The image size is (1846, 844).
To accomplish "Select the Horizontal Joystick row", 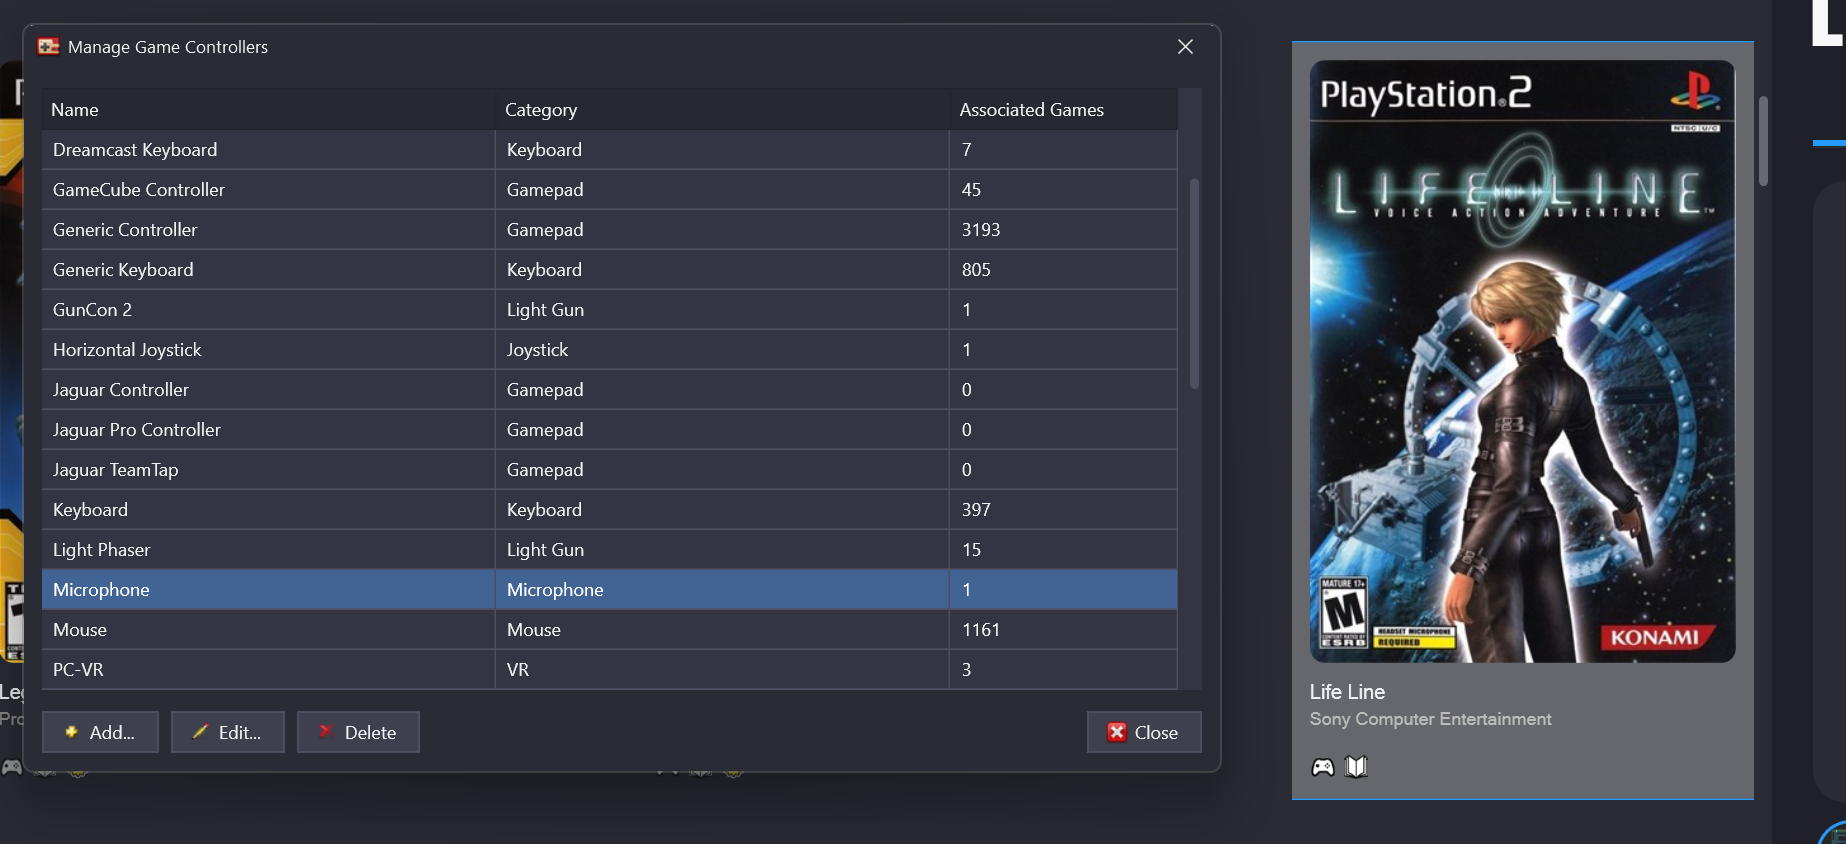I will click(127, 350).
